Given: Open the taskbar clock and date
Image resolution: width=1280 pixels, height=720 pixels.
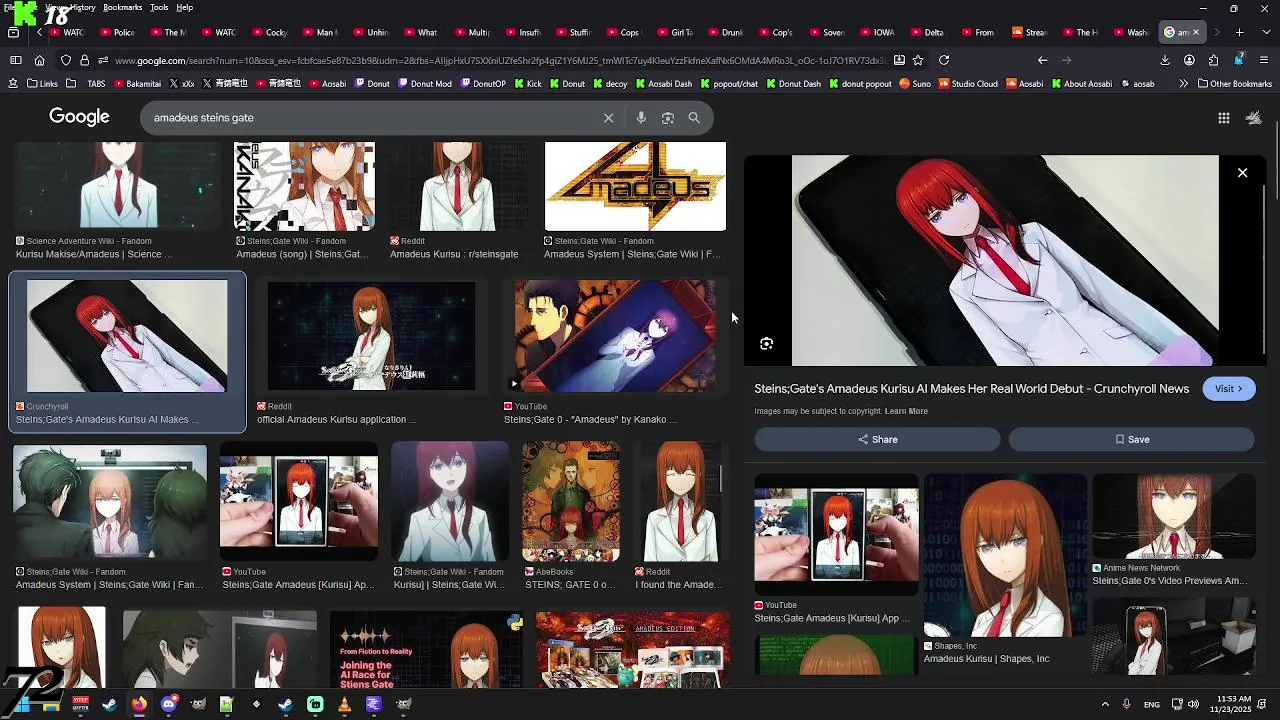Looking at the screenshot, I should tap(1235, 704).
